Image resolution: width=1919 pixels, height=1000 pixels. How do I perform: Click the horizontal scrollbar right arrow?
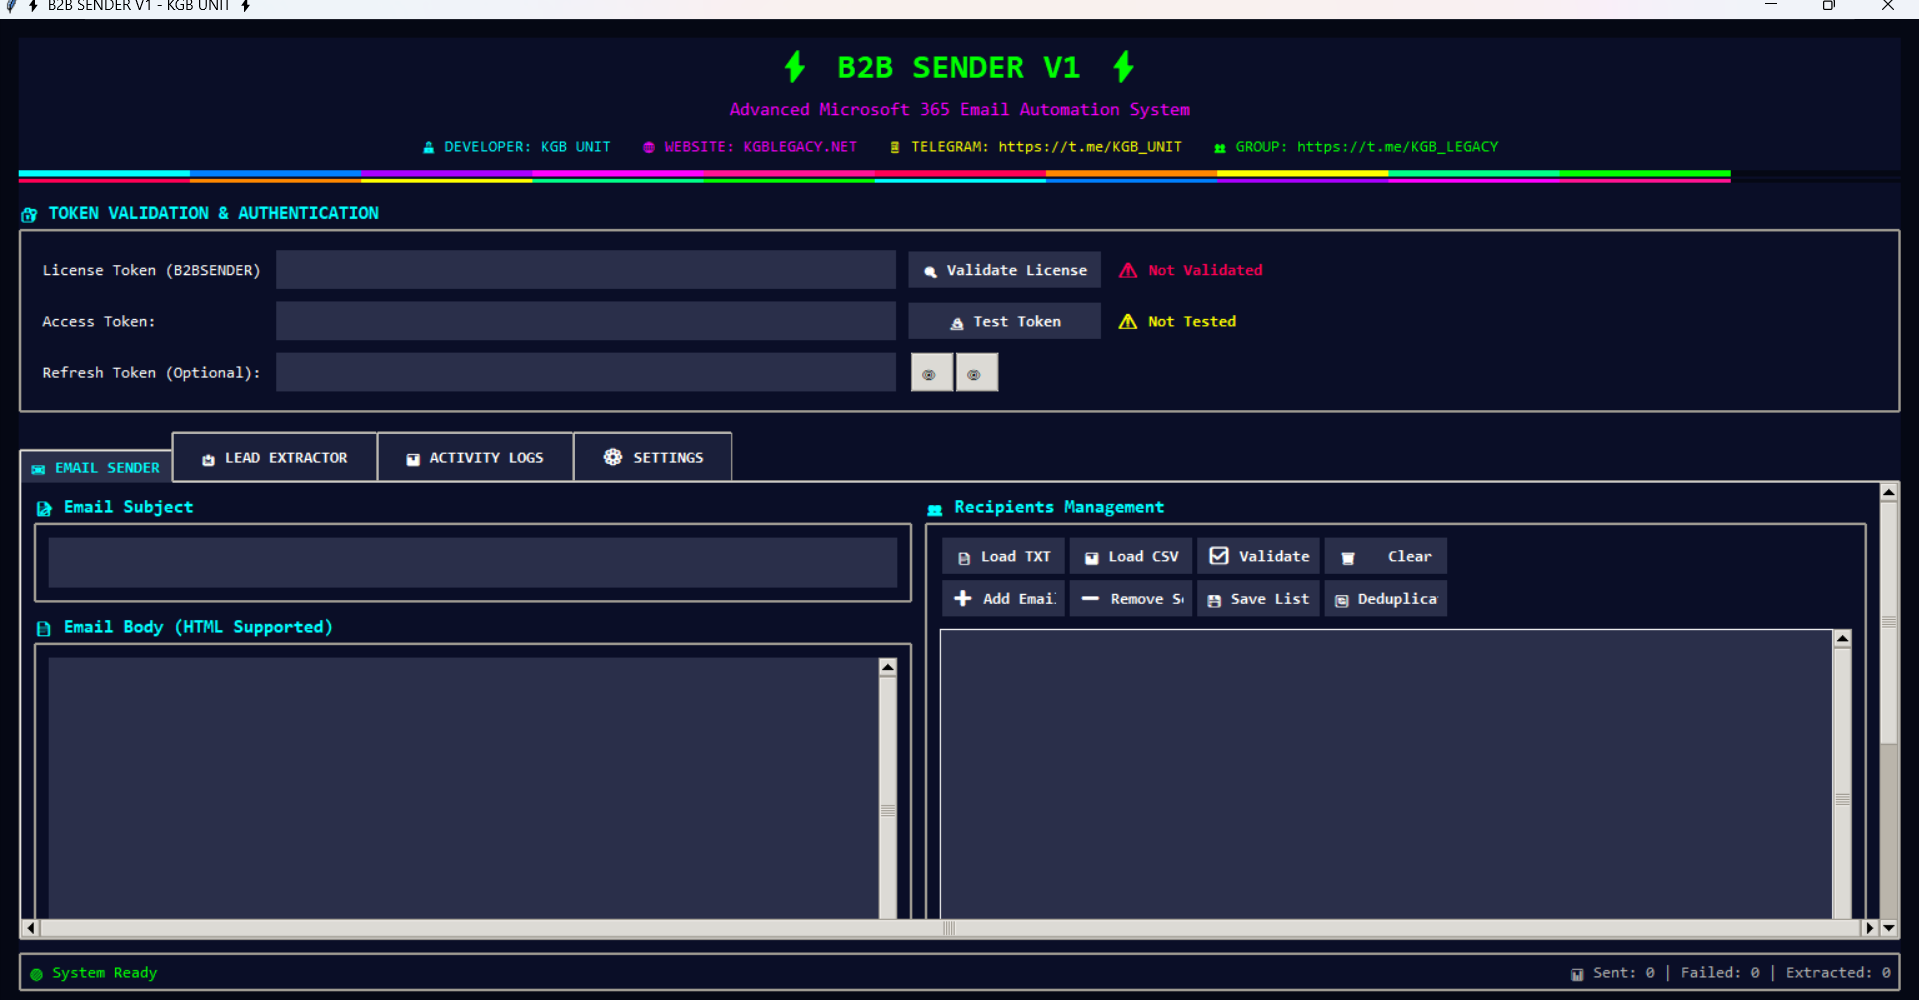pos(1869,928)
